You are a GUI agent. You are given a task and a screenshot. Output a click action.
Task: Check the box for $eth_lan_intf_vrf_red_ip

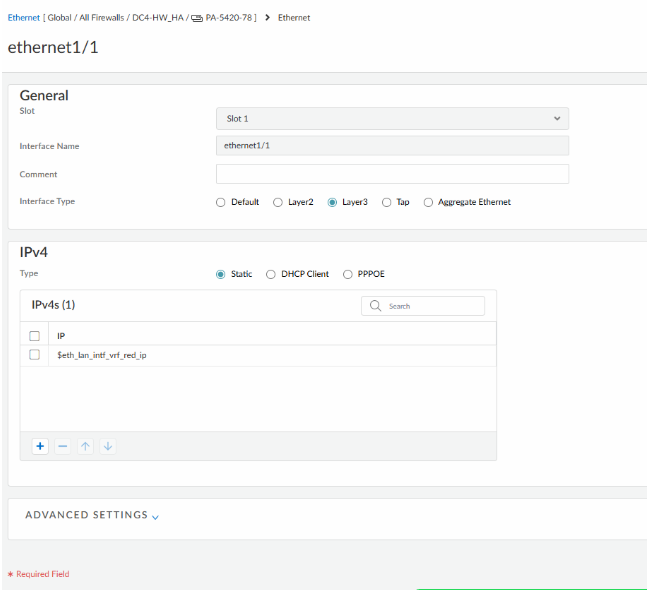pos(35,355)
